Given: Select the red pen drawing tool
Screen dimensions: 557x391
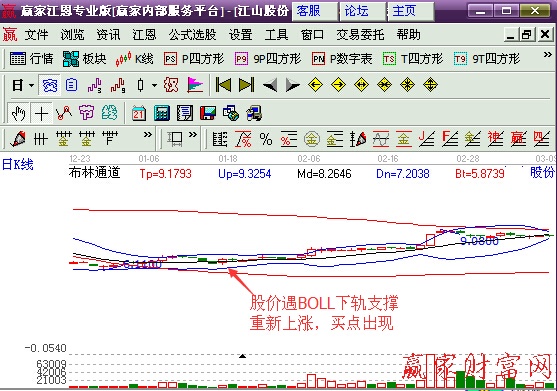Looking at the screenshot, I should point(18,139).
